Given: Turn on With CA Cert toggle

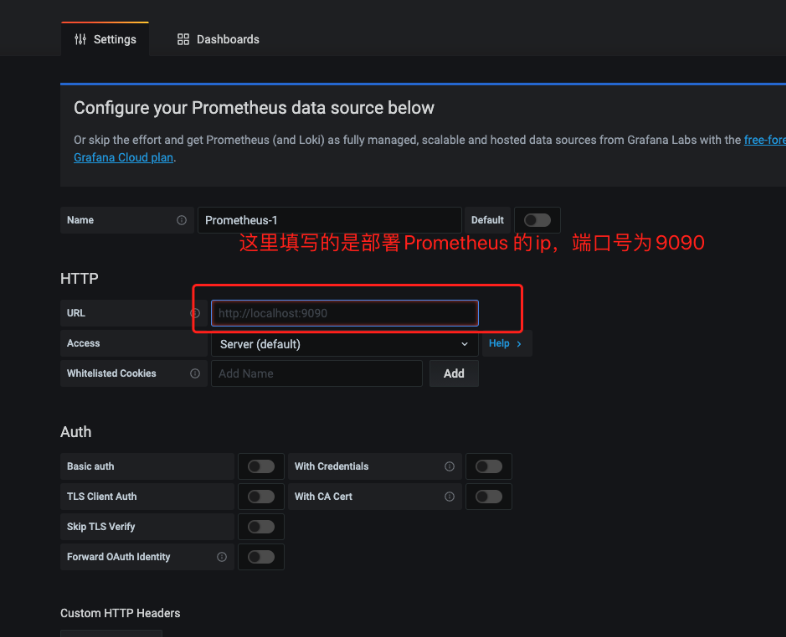Looking at the screenshot, I should (x=489, y=497).
